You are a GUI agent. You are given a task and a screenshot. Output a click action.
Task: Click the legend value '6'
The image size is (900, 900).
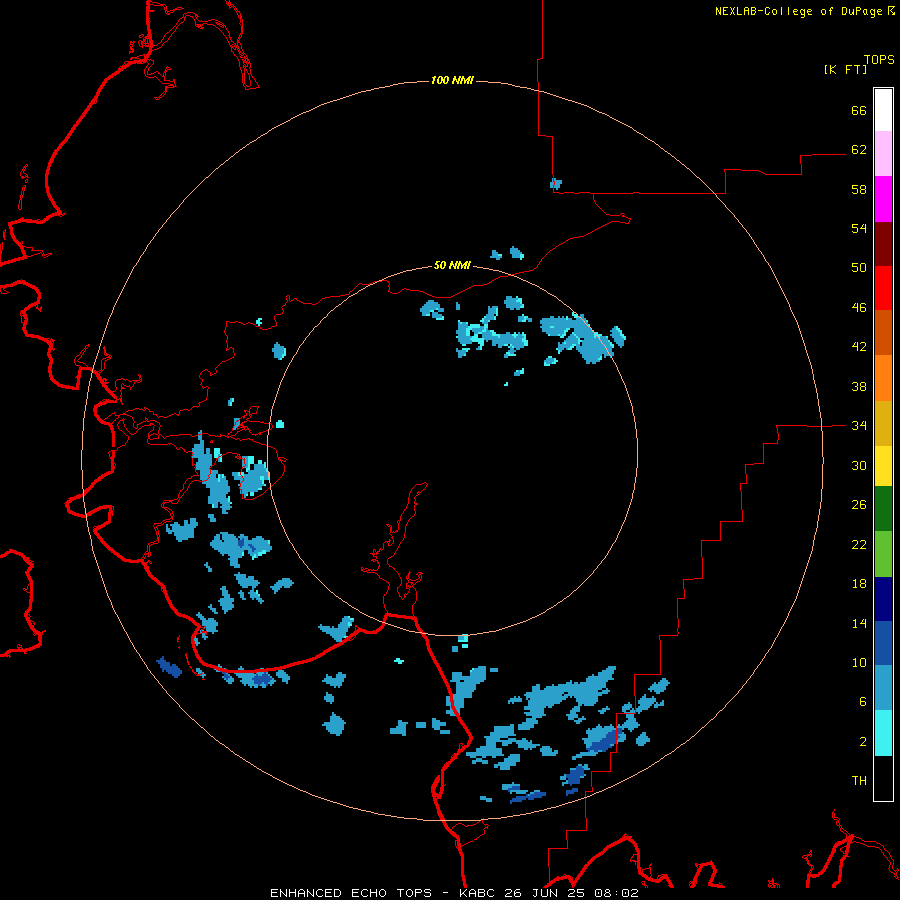click(x=863, y=702)
